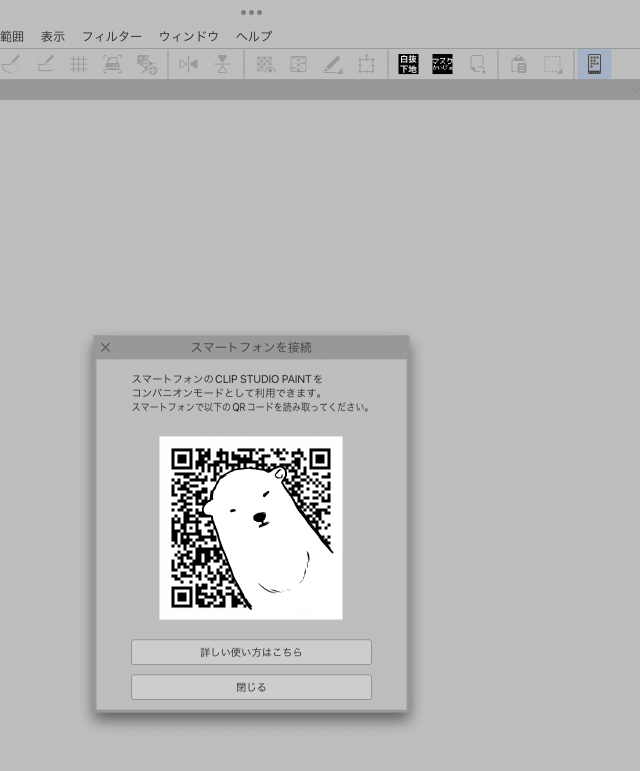Click the page with curved arrow icon

point(478,64)
